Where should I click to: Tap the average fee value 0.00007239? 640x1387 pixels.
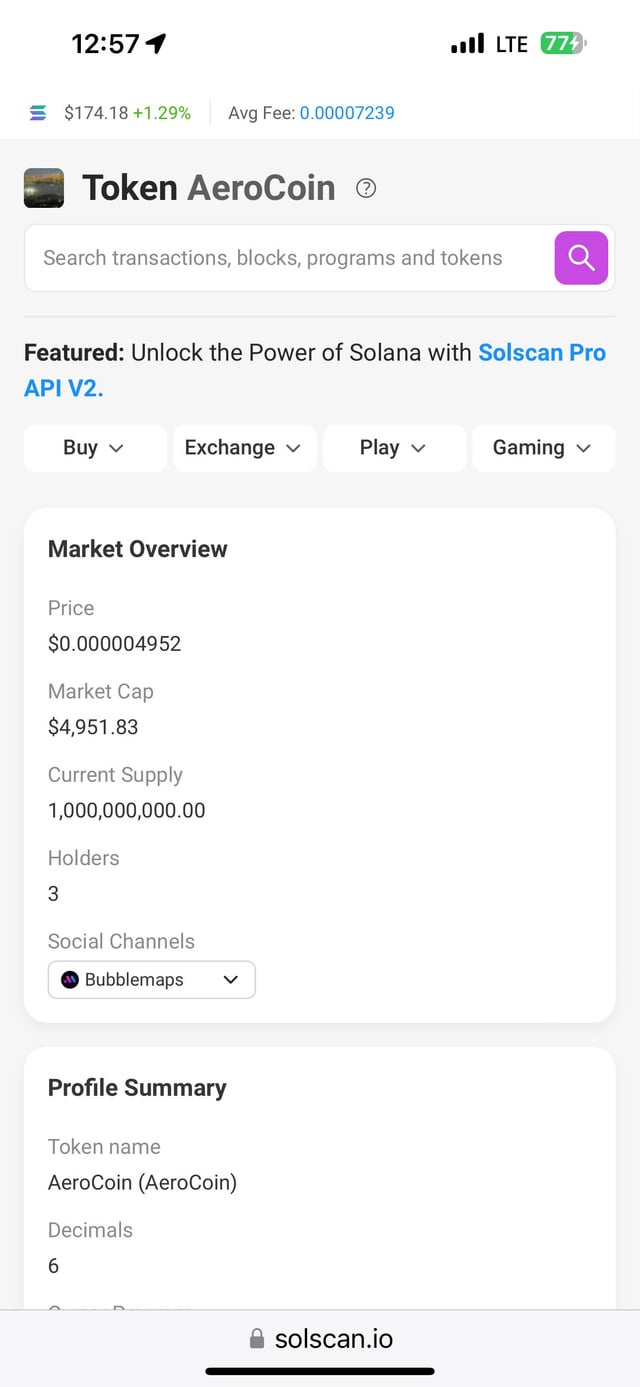tap(347, 113)
